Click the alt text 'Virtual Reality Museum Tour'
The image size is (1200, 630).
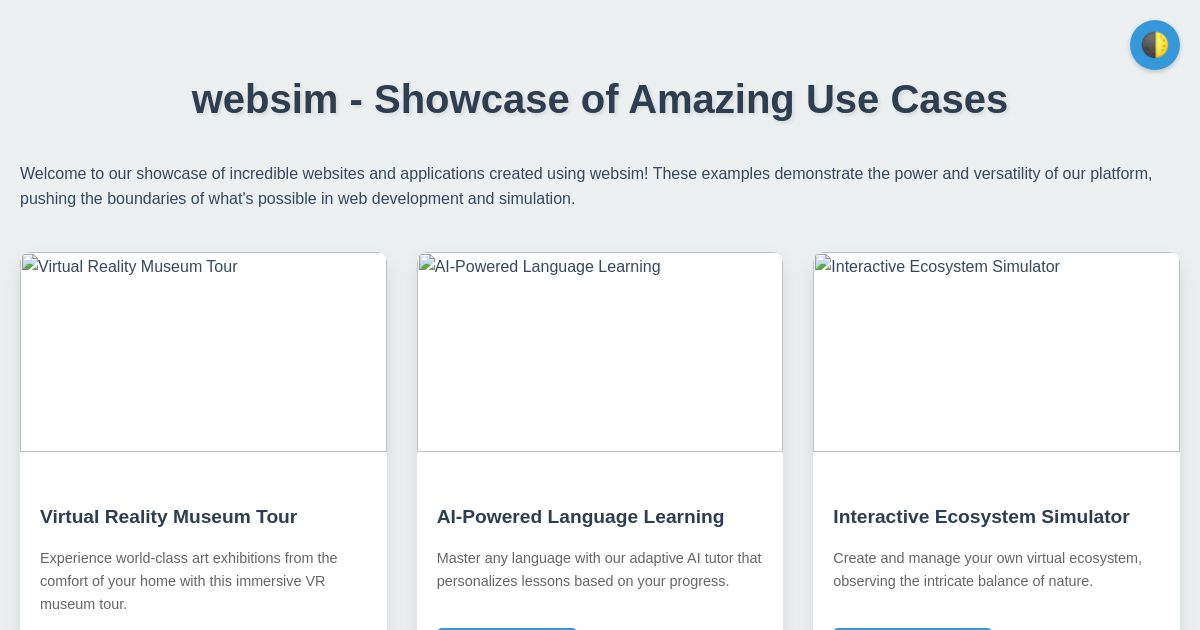click(x=136, y=267)
